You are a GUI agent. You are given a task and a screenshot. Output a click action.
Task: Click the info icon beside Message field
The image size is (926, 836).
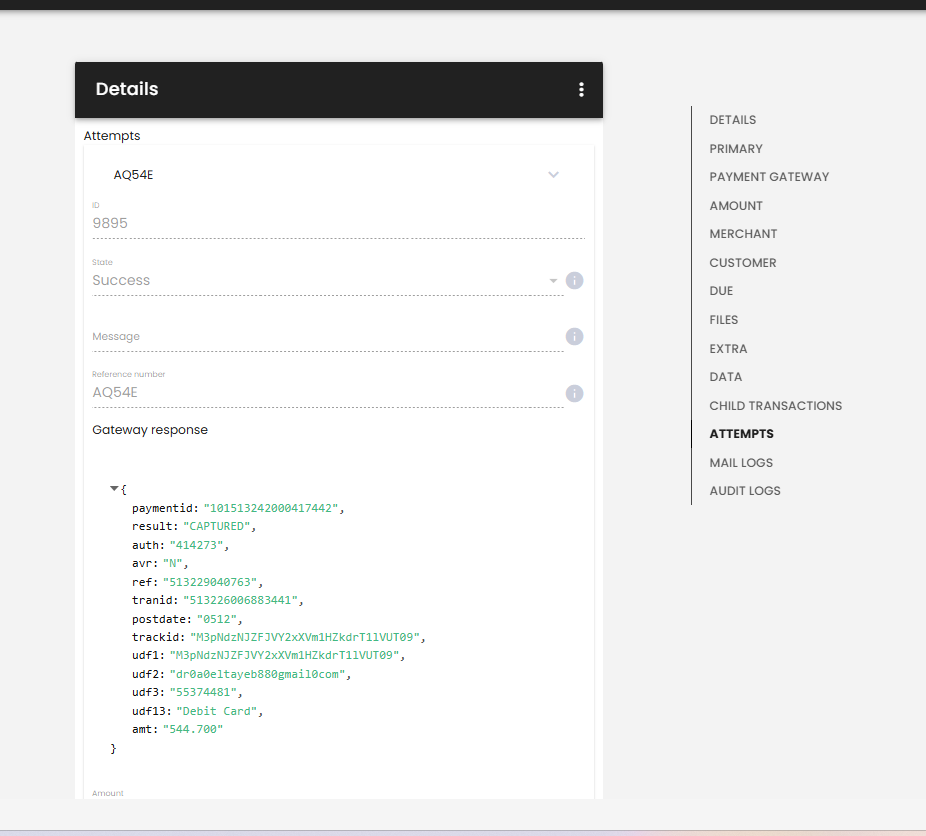coord(574,337)
